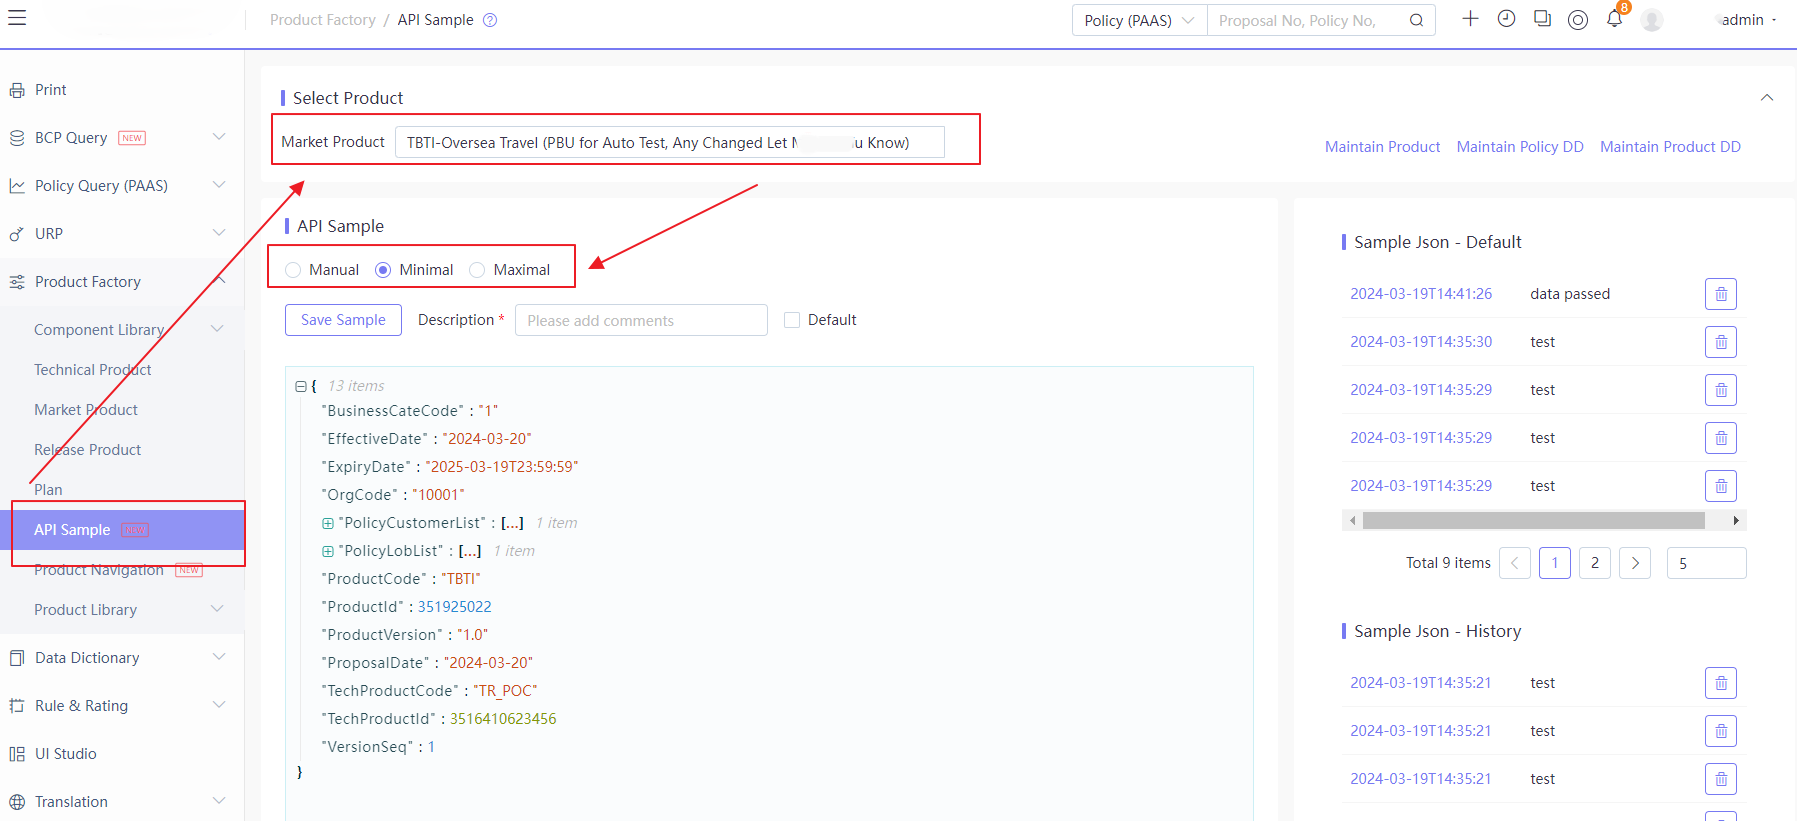1797x821 pixels.
Task: Expand the Component Library chevron
Action: 217,329
